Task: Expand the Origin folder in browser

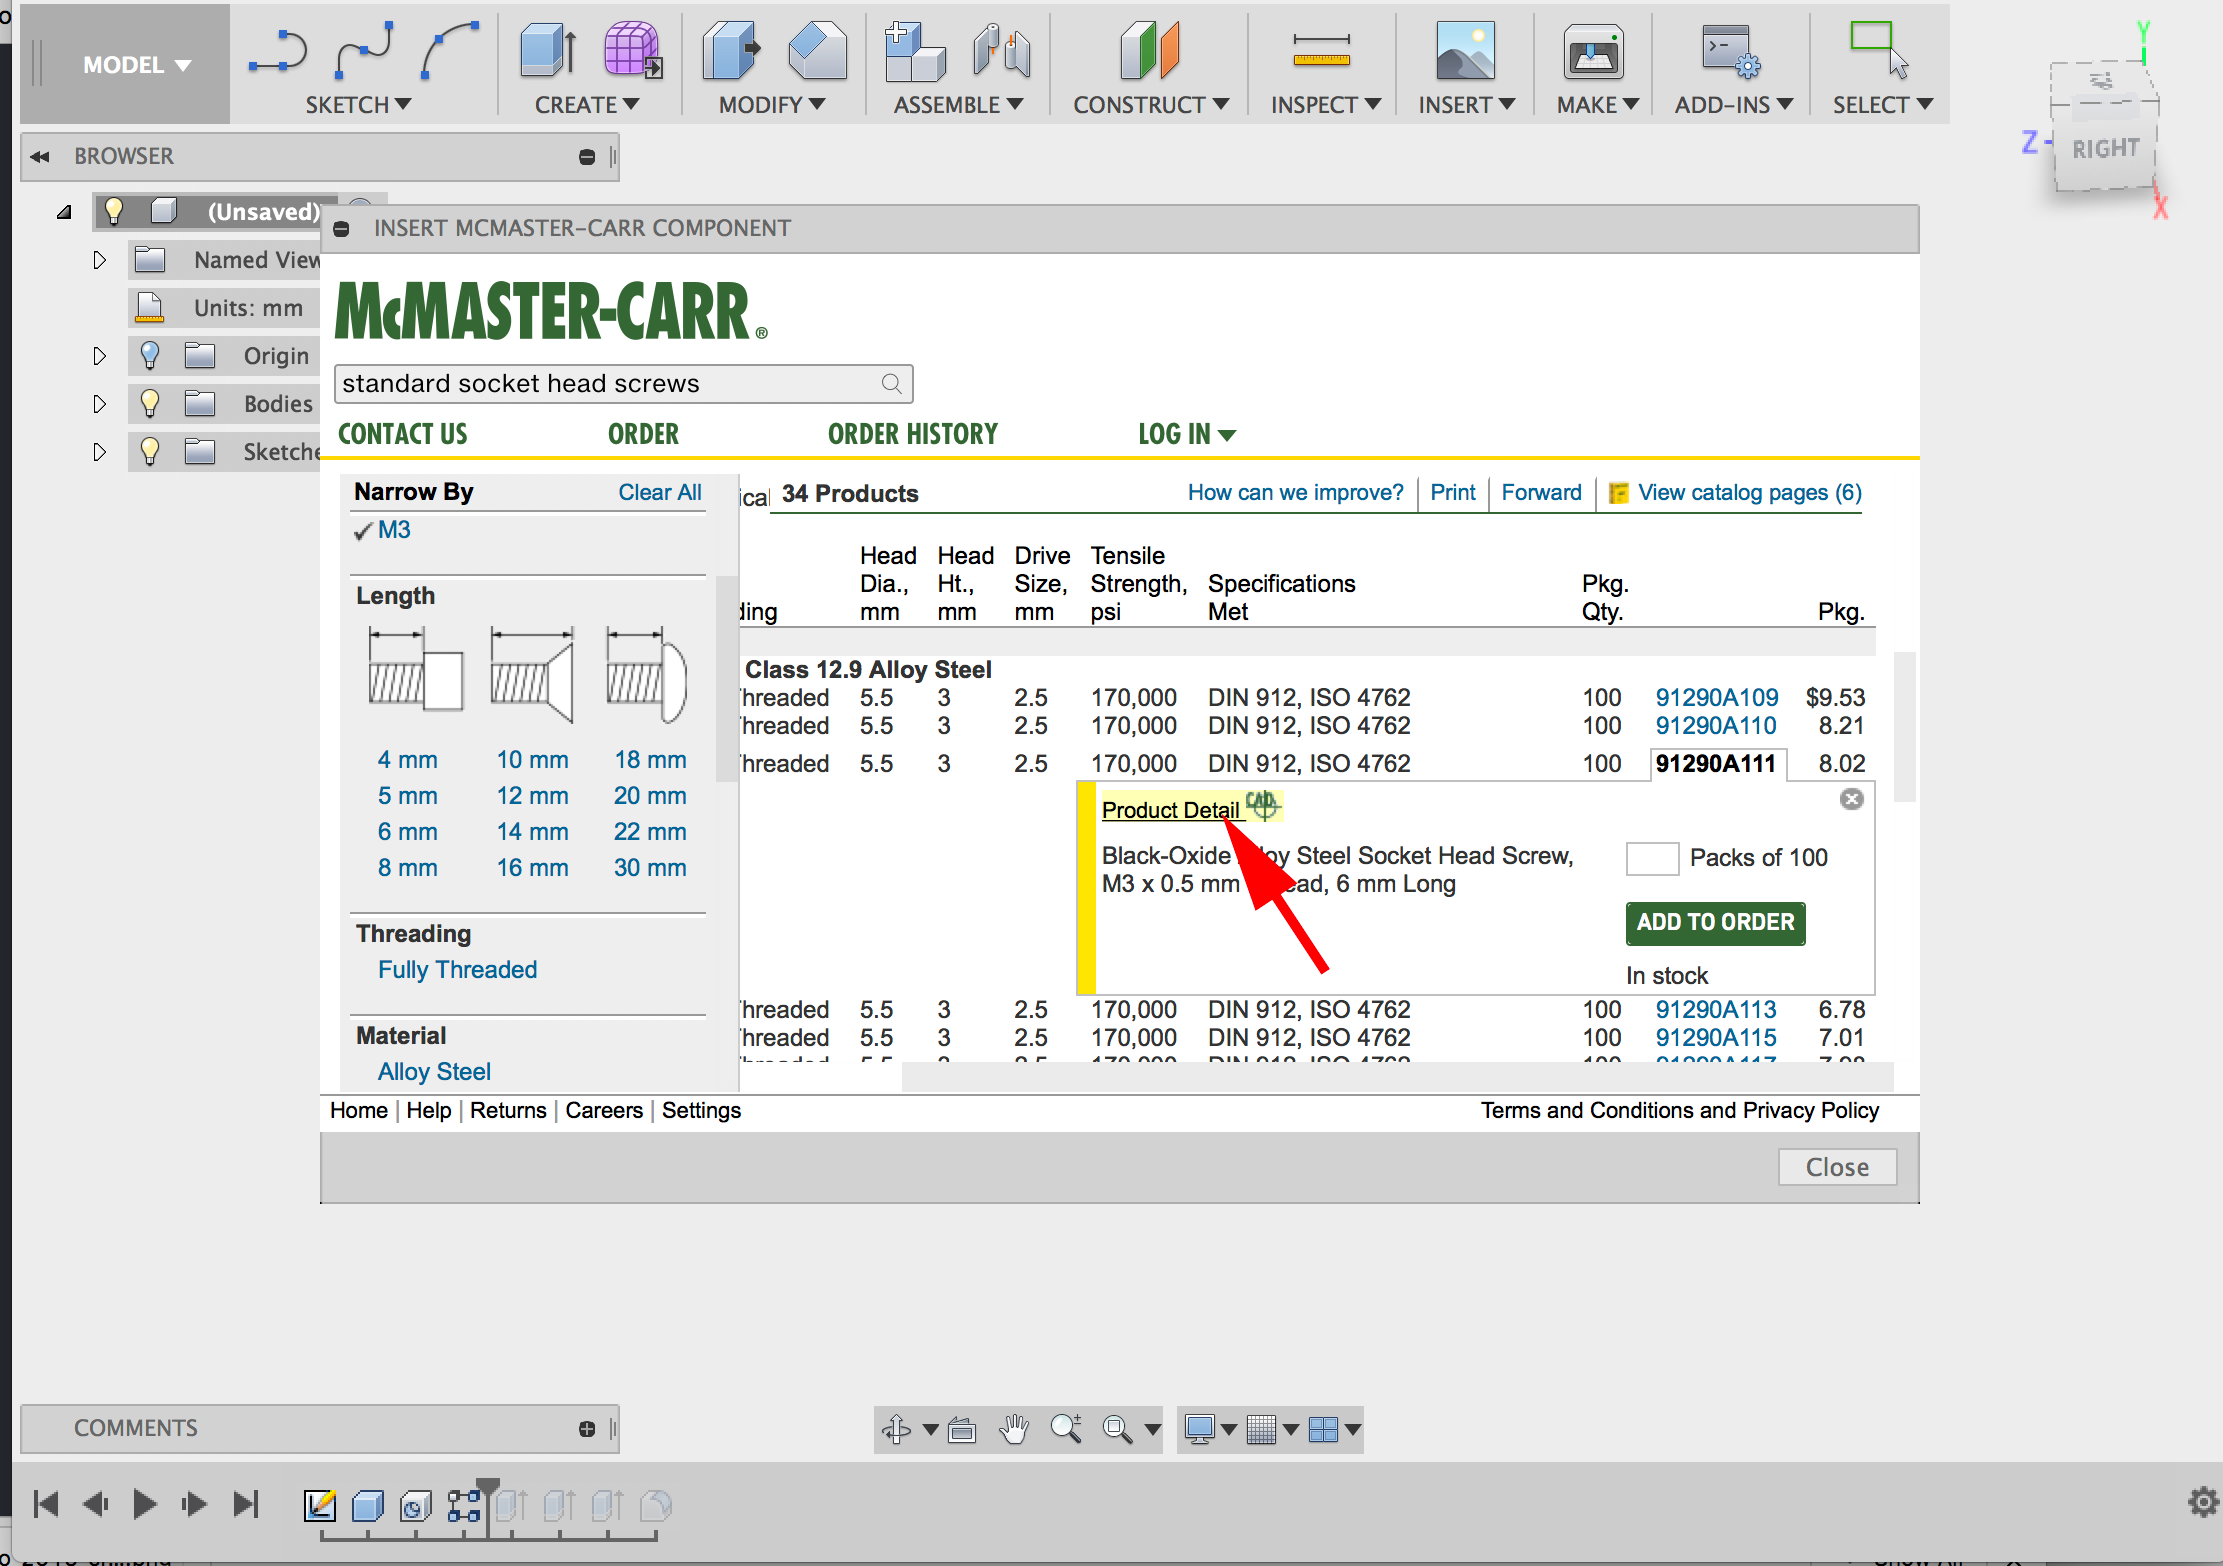Action: point(99,356)
